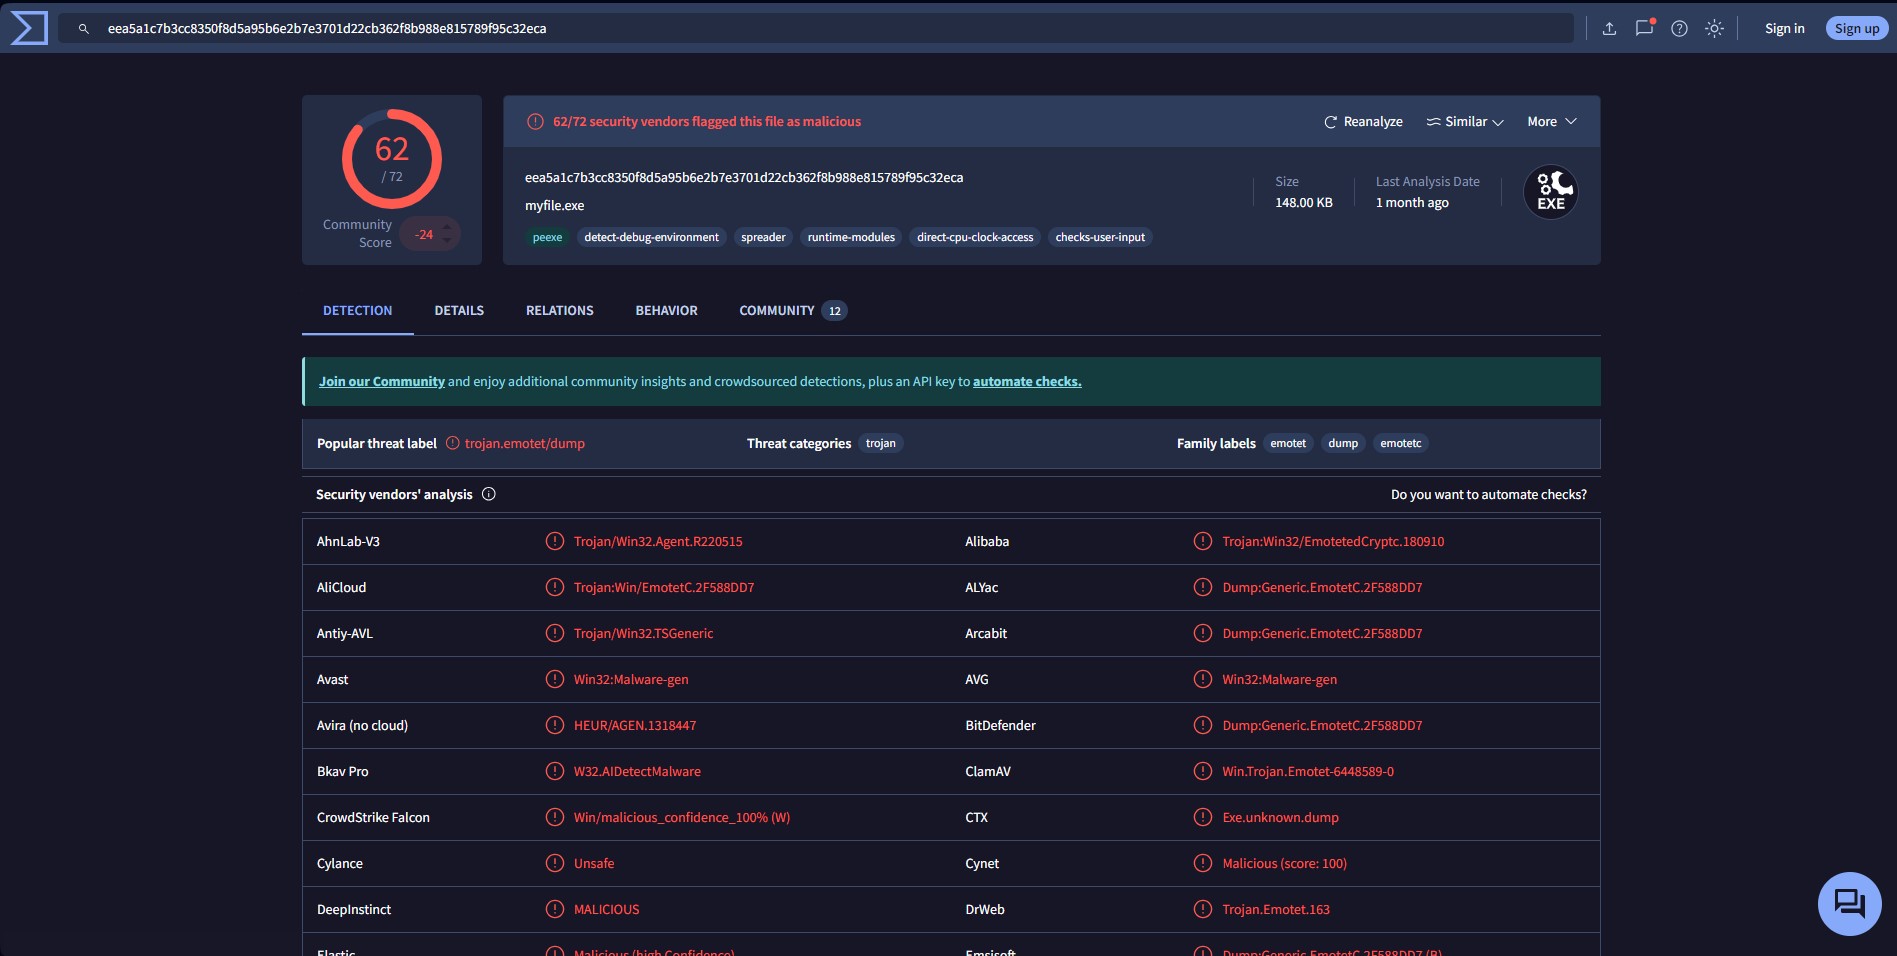The height and width of the screenshot is (956, 1897).
Task: Click Do you want to automate checks?
Action: click(x=1489, y=495)
